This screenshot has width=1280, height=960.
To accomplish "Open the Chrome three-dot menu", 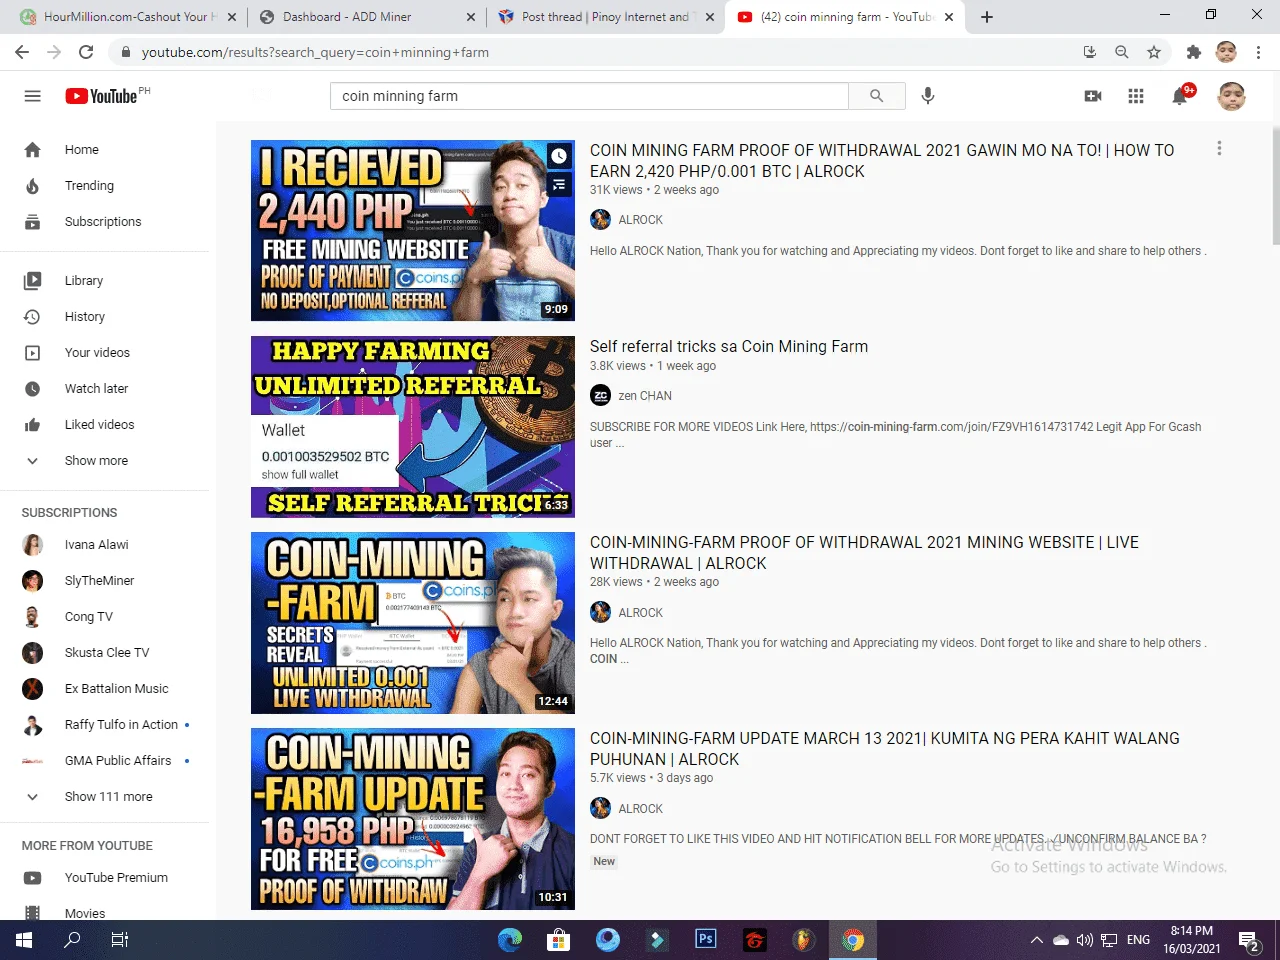I will (x=1259, y=52).
